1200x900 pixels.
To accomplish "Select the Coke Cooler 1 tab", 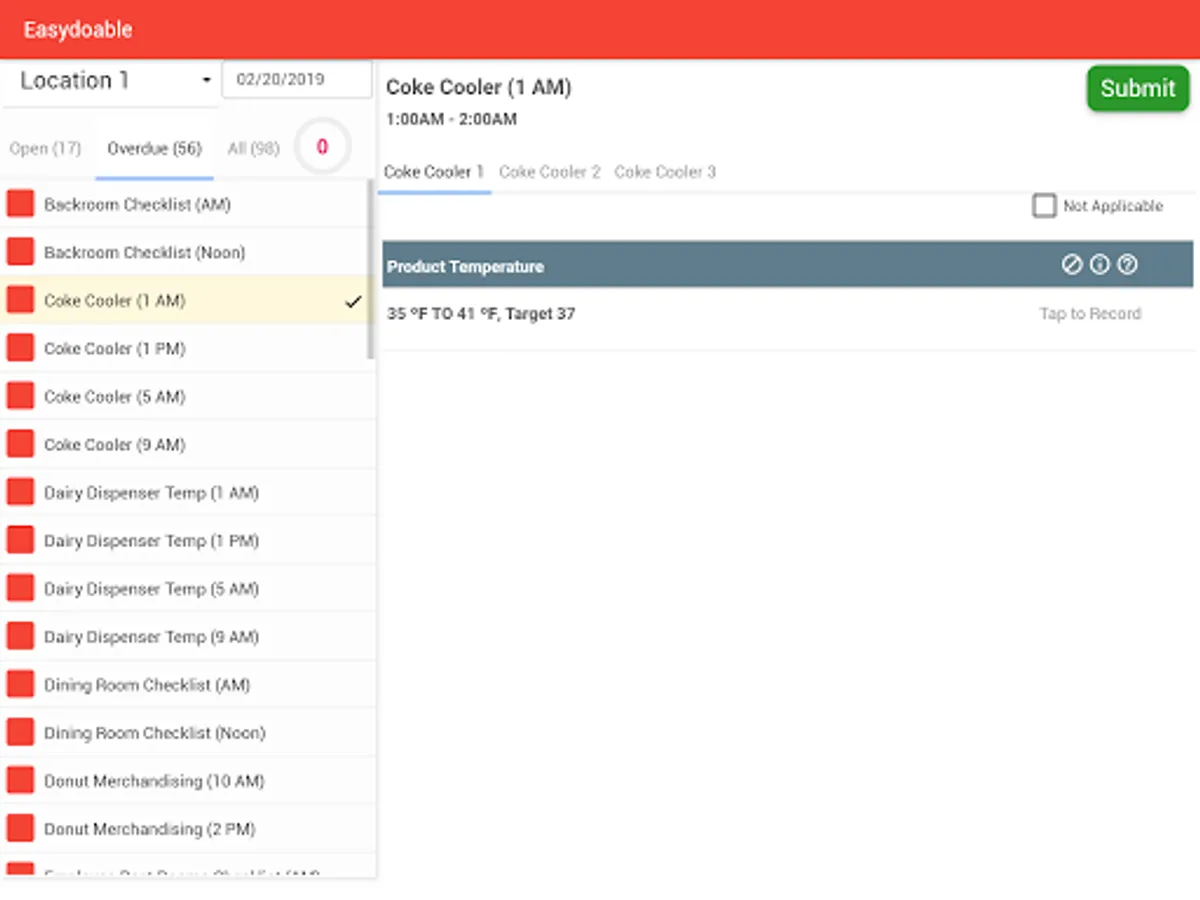I will point(434,172).
